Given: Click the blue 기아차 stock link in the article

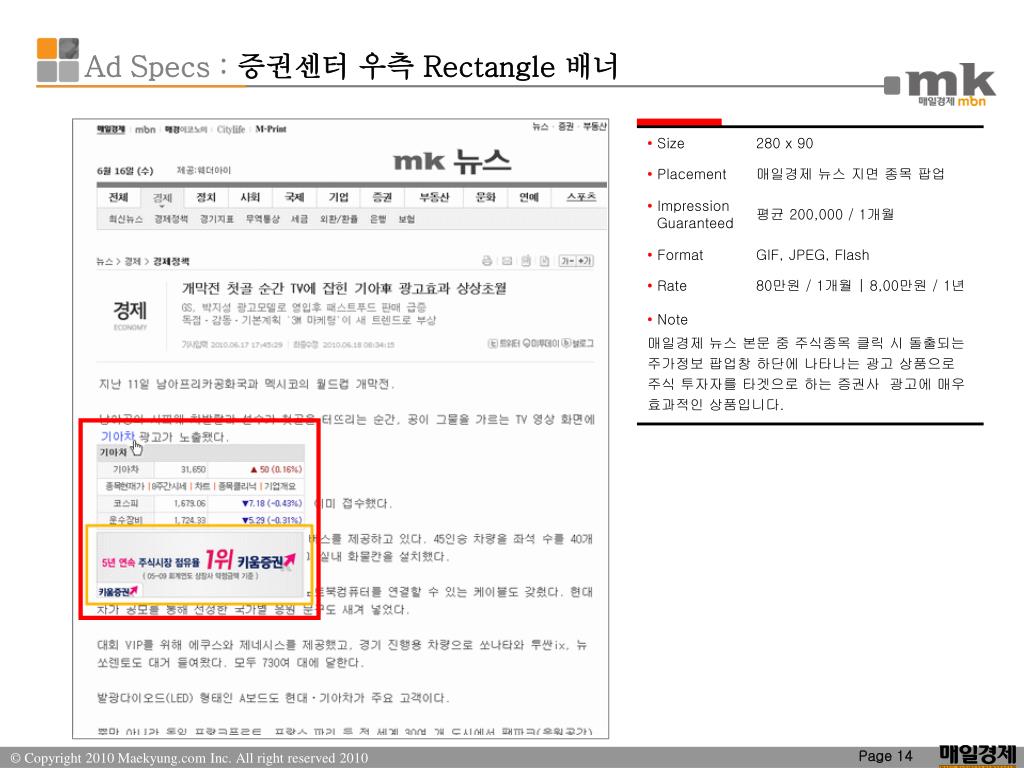Looking at the screenshot, I should click(118, 436).
